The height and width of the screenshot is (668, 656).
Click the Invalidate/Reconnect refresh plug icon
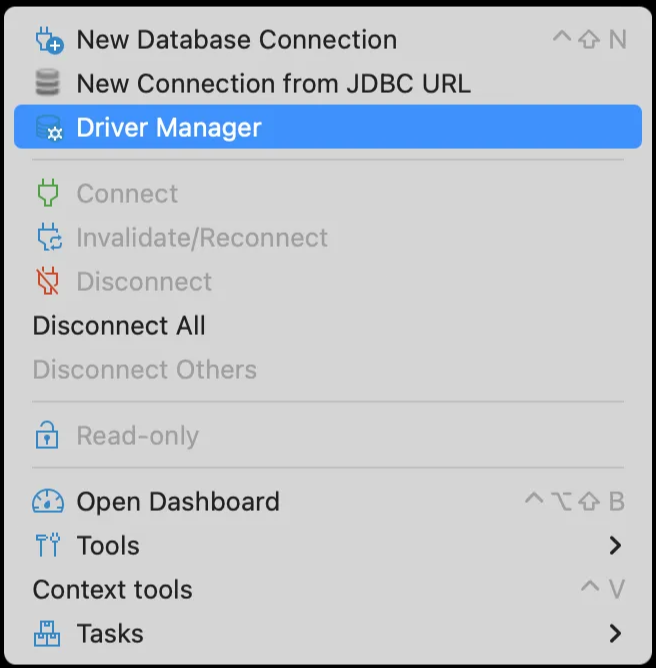coord(48,238)
